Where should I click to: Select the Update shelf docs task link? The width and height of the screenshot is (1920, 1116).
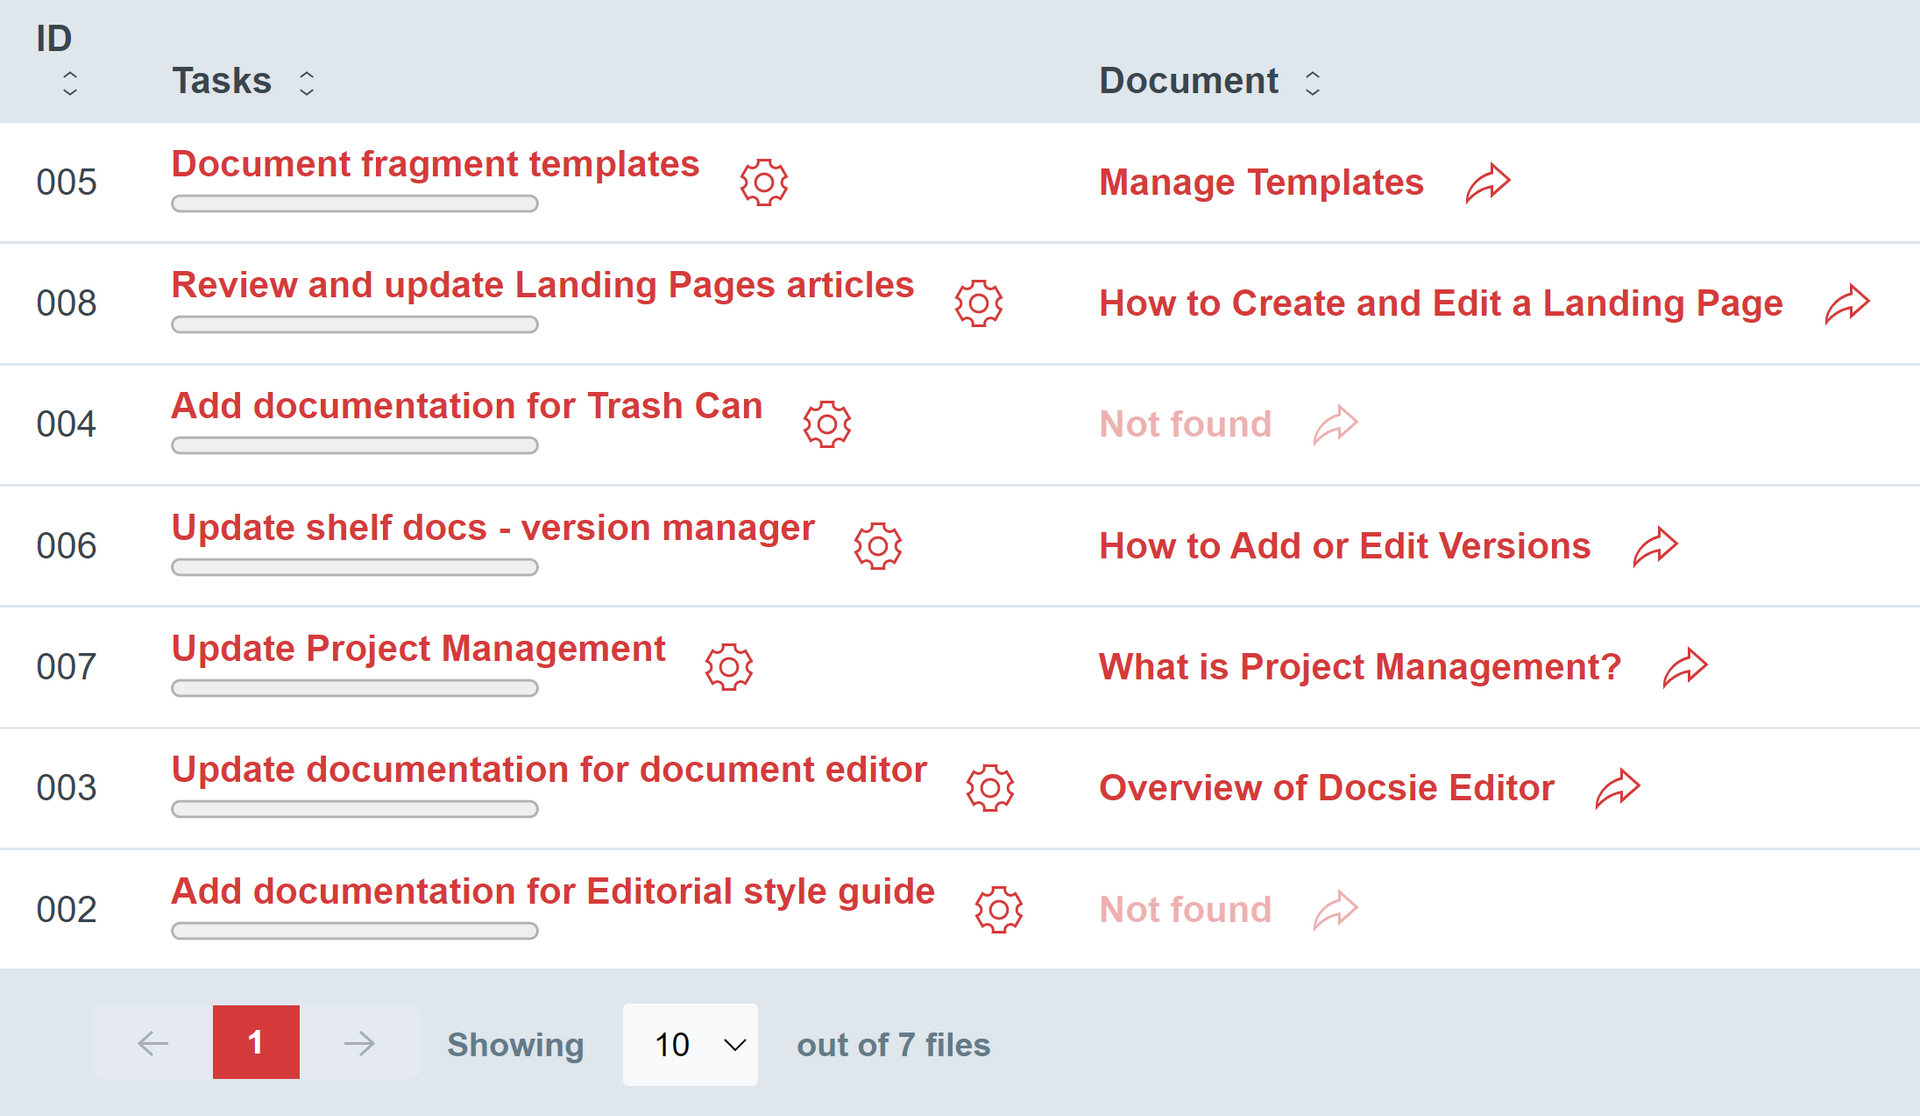tap(492, 527)
